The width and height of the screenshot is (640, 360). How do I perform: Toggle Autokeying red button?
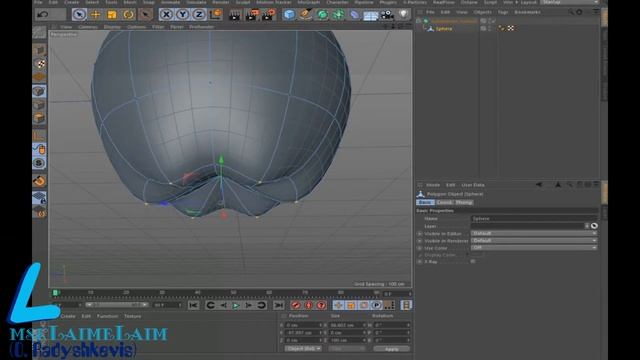tap(309, 305)
